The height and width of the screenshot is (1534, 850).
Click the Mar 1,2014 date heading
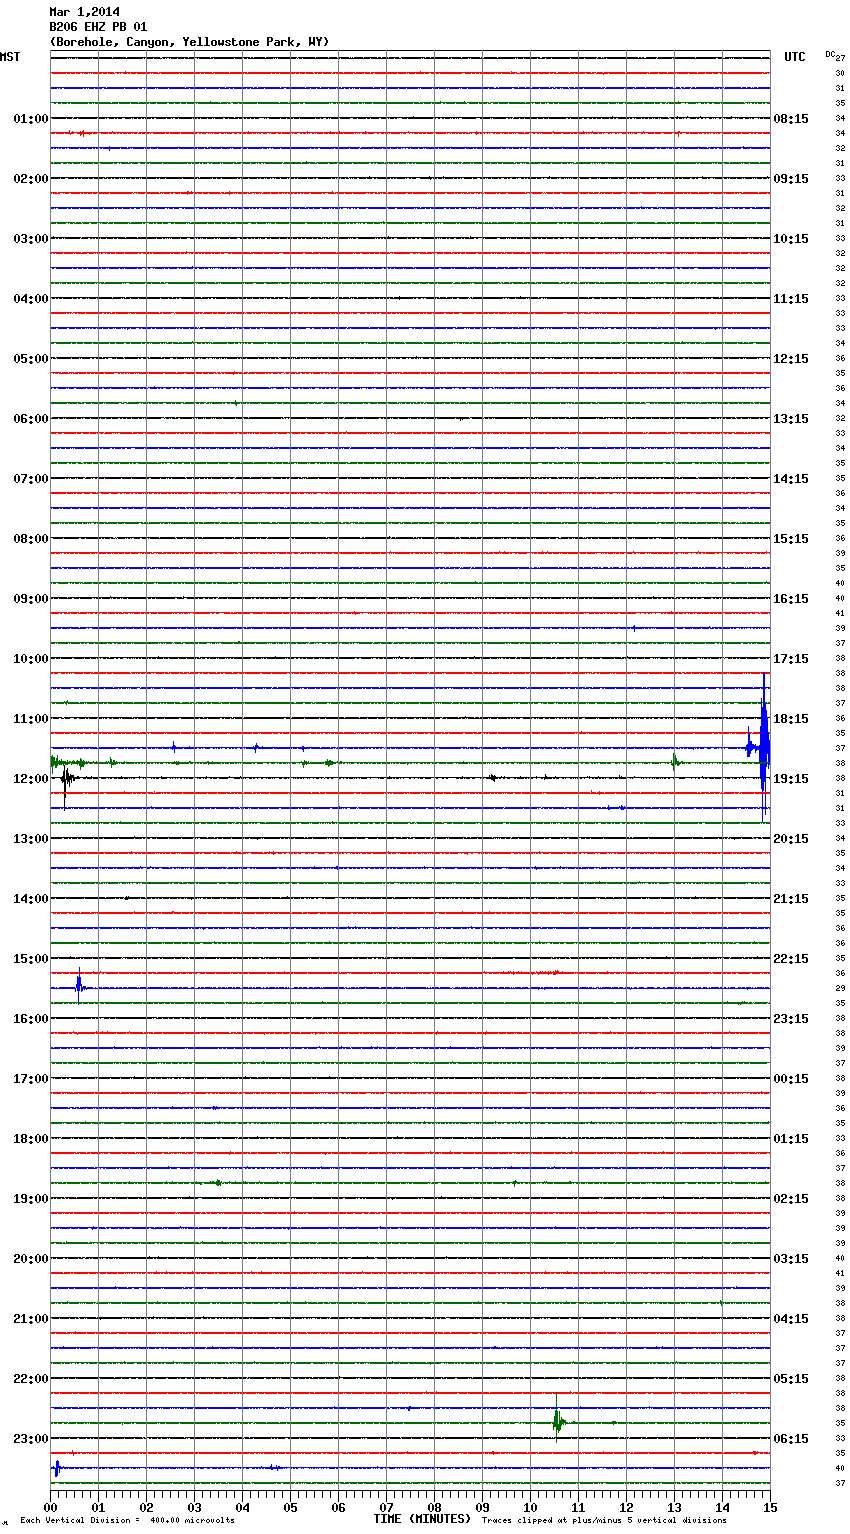click(x=84, y=12)
